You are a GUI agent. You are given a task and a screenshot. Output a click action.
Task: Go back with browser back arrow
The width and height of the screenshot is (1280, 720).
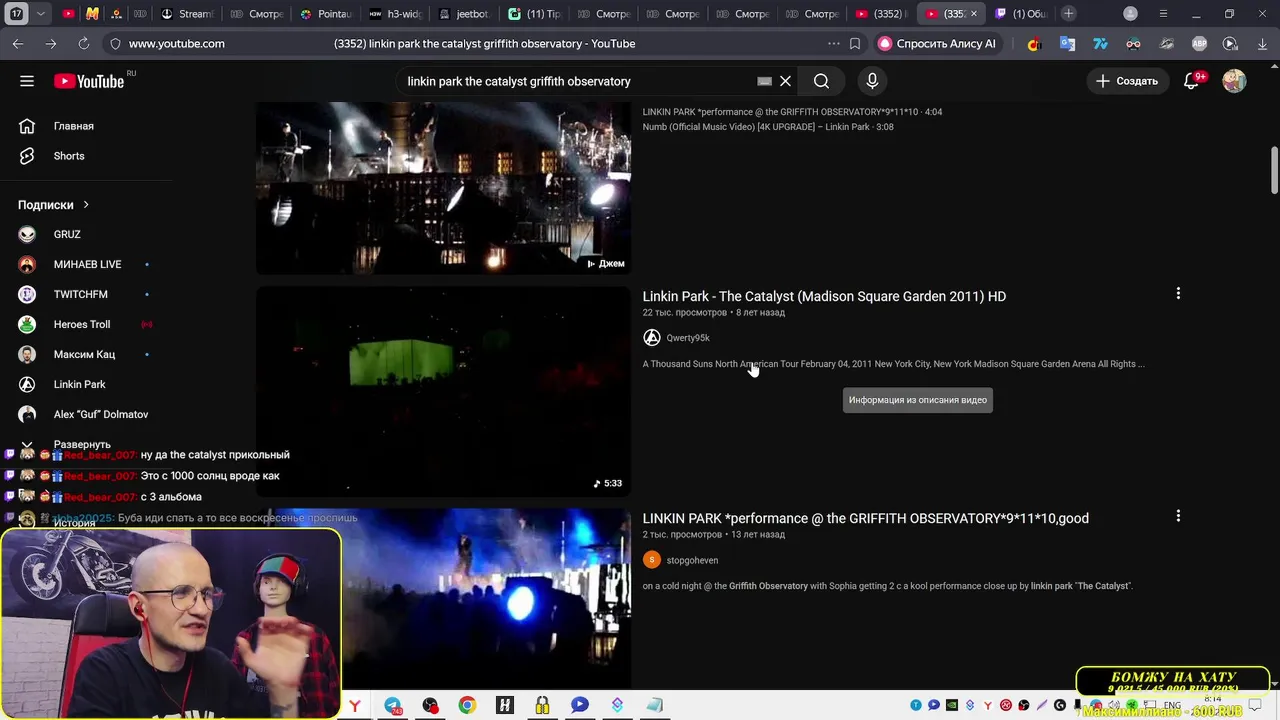(18, 44)
